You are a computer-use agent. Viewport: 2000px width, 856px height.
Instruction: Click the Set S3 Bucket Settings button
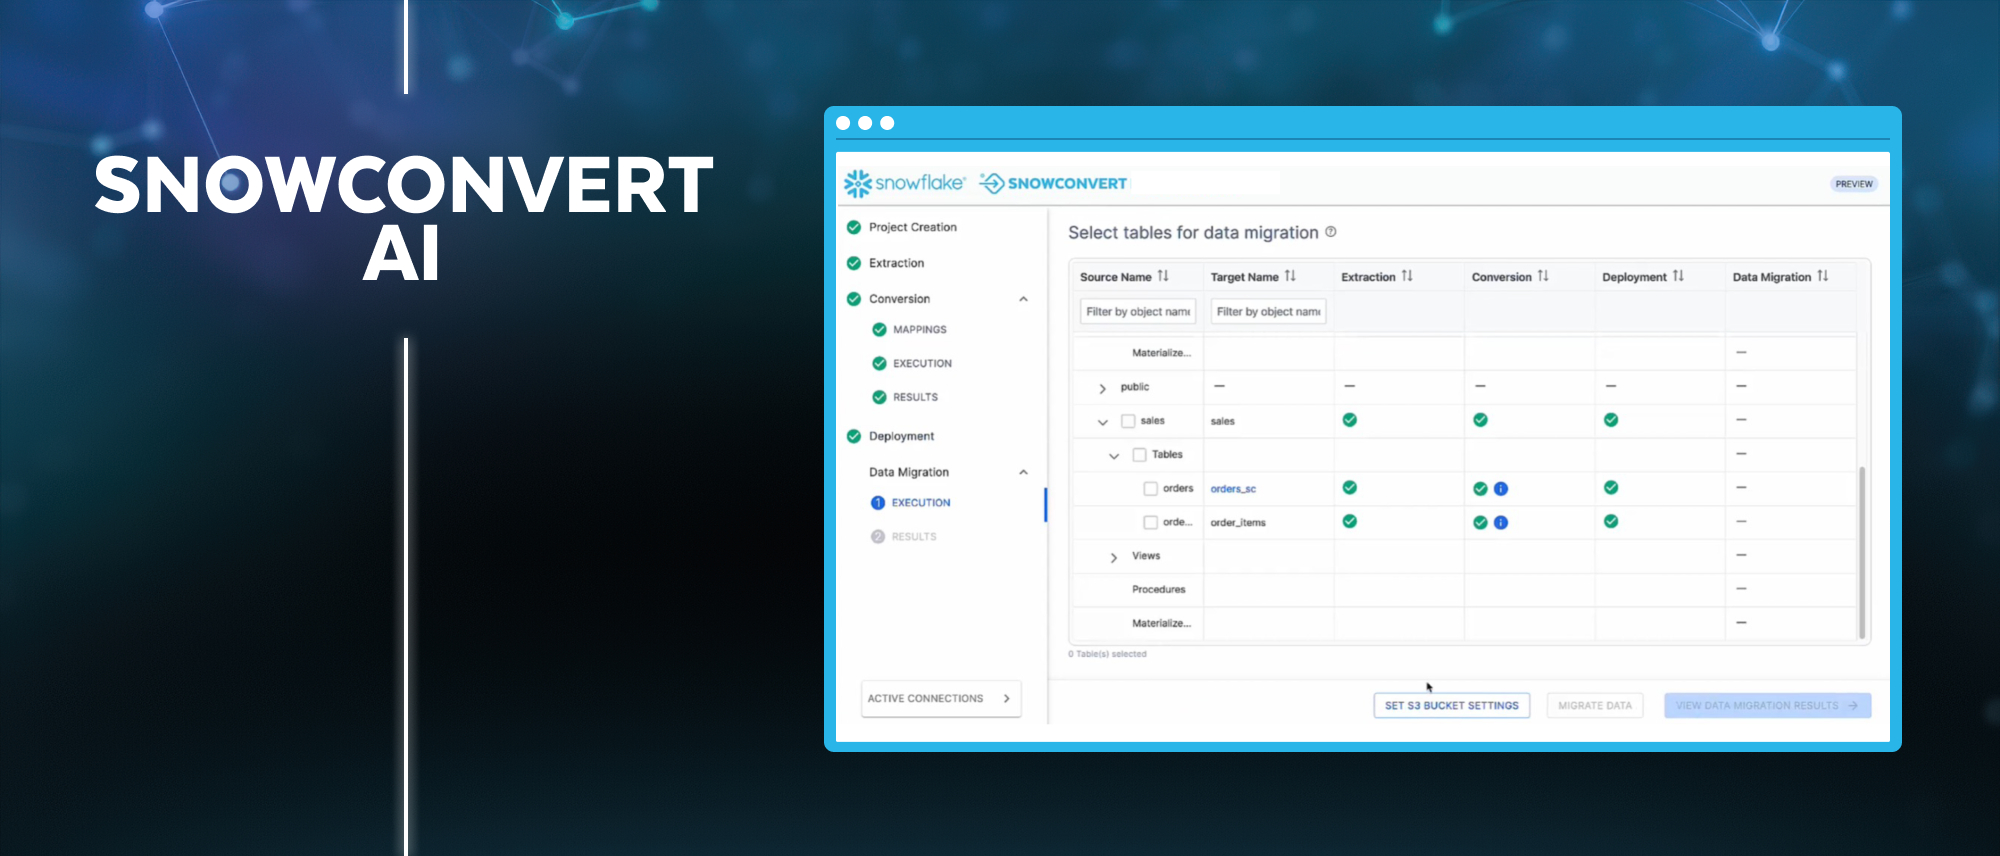tap(1451, 706)
